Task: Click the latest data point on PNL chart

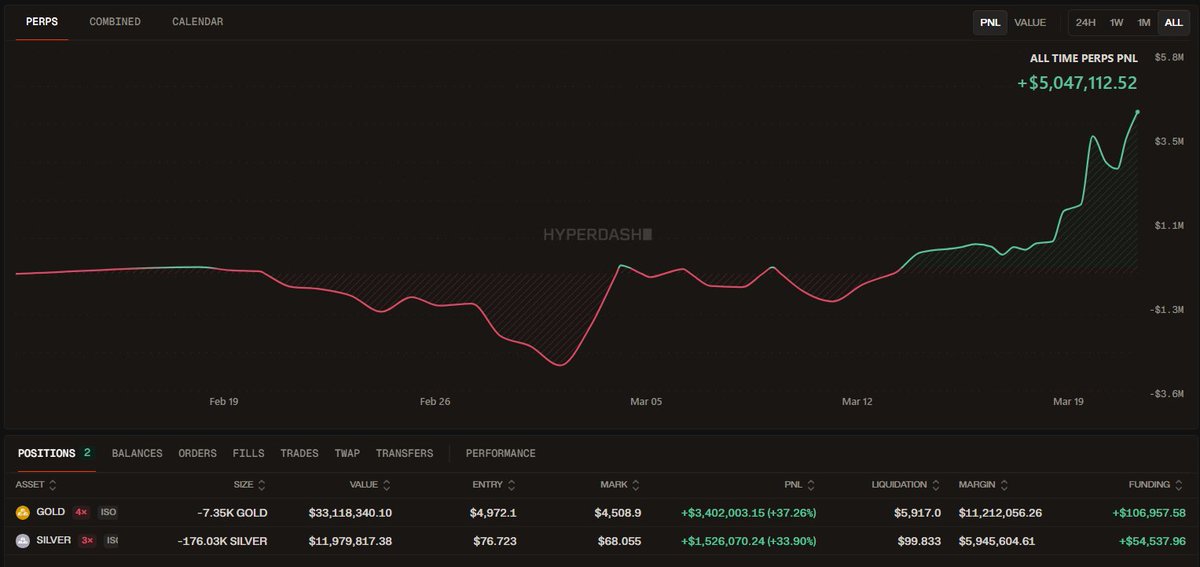Action: tap(1138, 112)
